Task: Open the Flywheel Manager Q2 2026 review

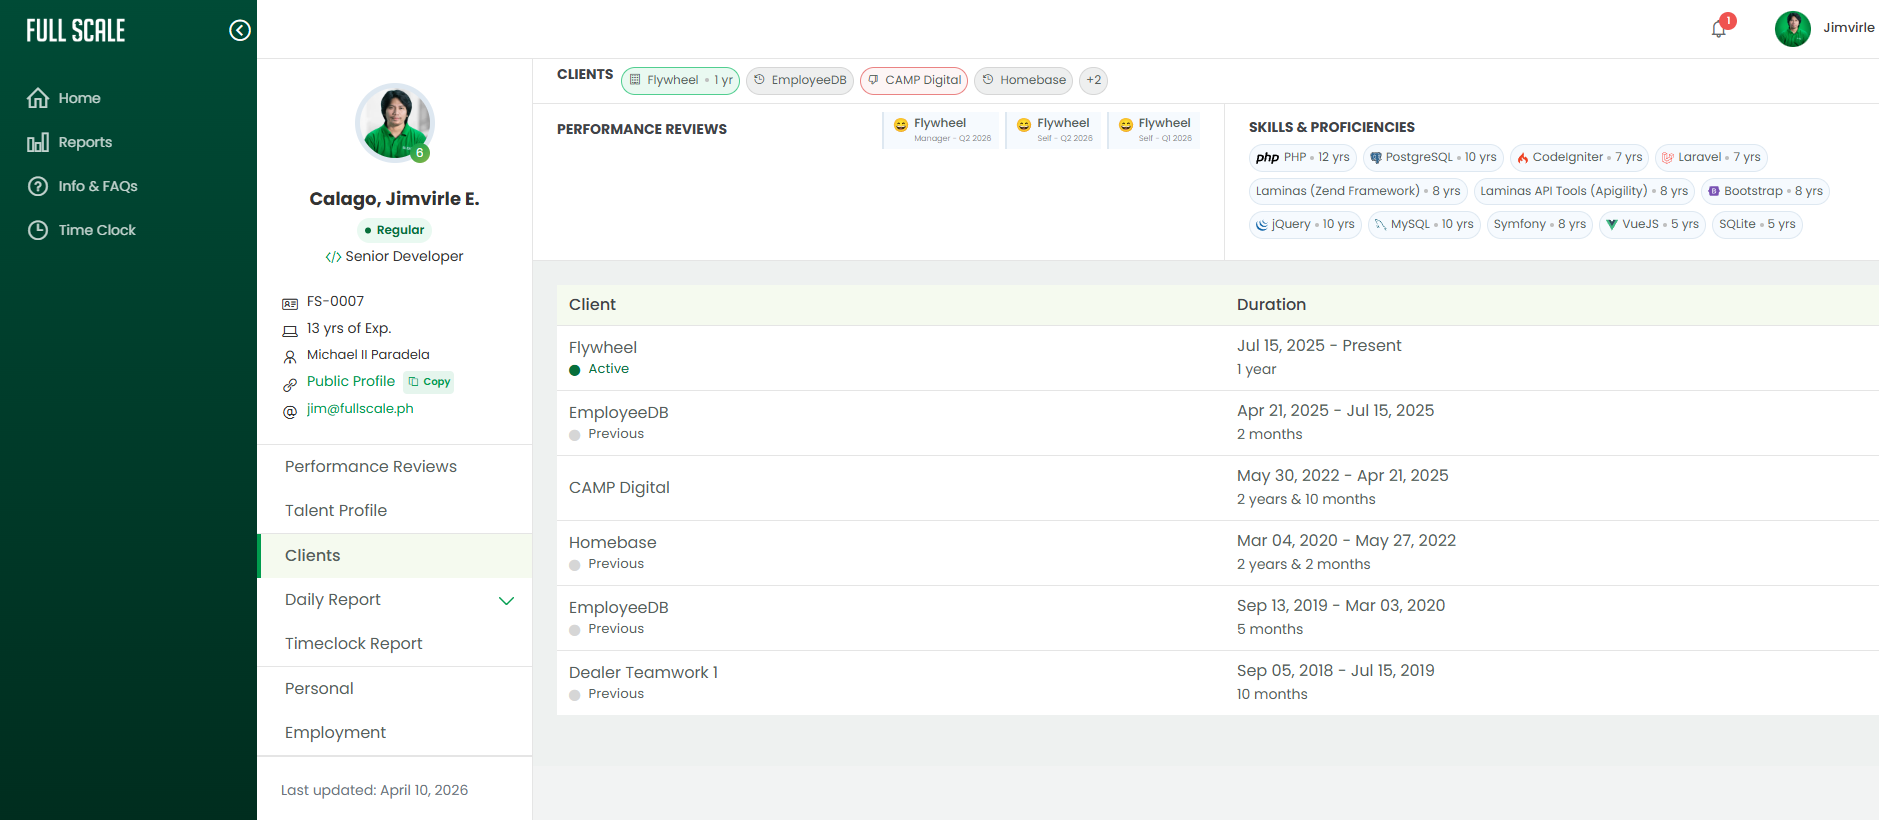Action: point(941,129)
